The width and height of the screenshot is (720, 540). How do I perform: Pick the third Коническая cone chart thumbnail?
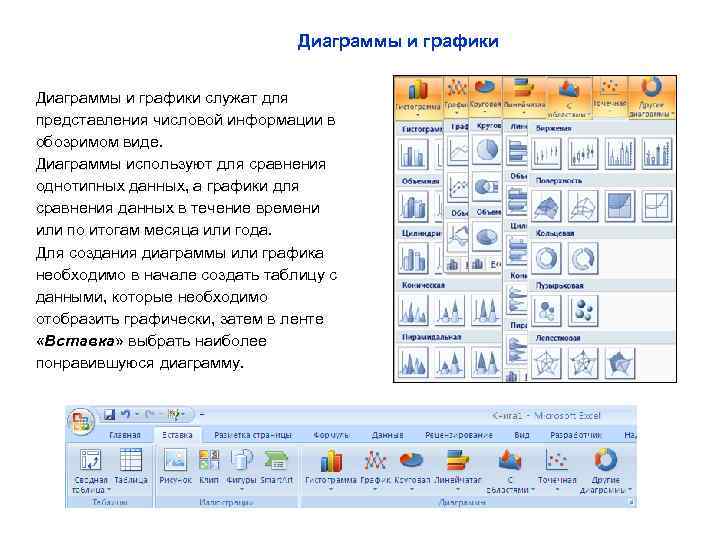[486, 310]
